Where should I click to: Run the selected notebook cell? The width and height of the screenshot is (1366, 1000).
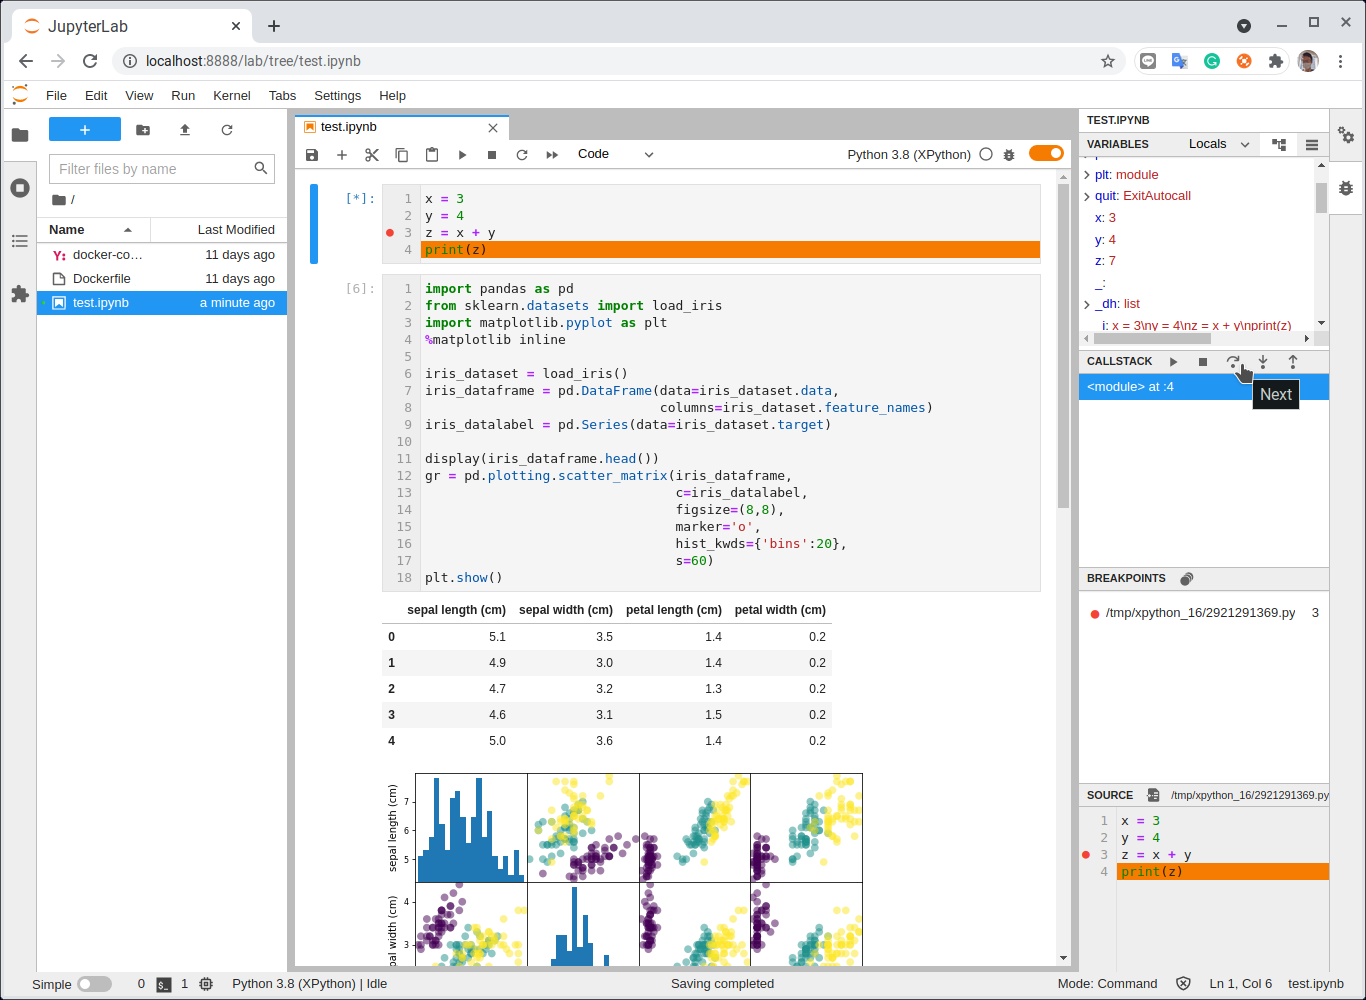461,154
